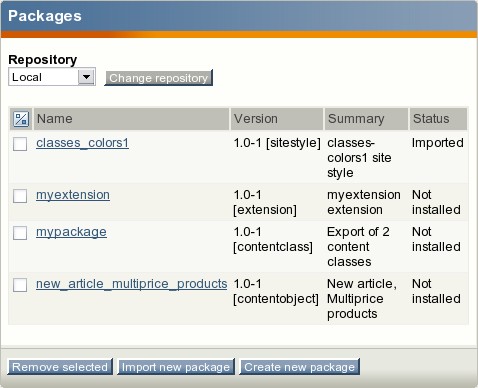Open the myextension package link
Screen dimensions: 478x388
[73, 195]
